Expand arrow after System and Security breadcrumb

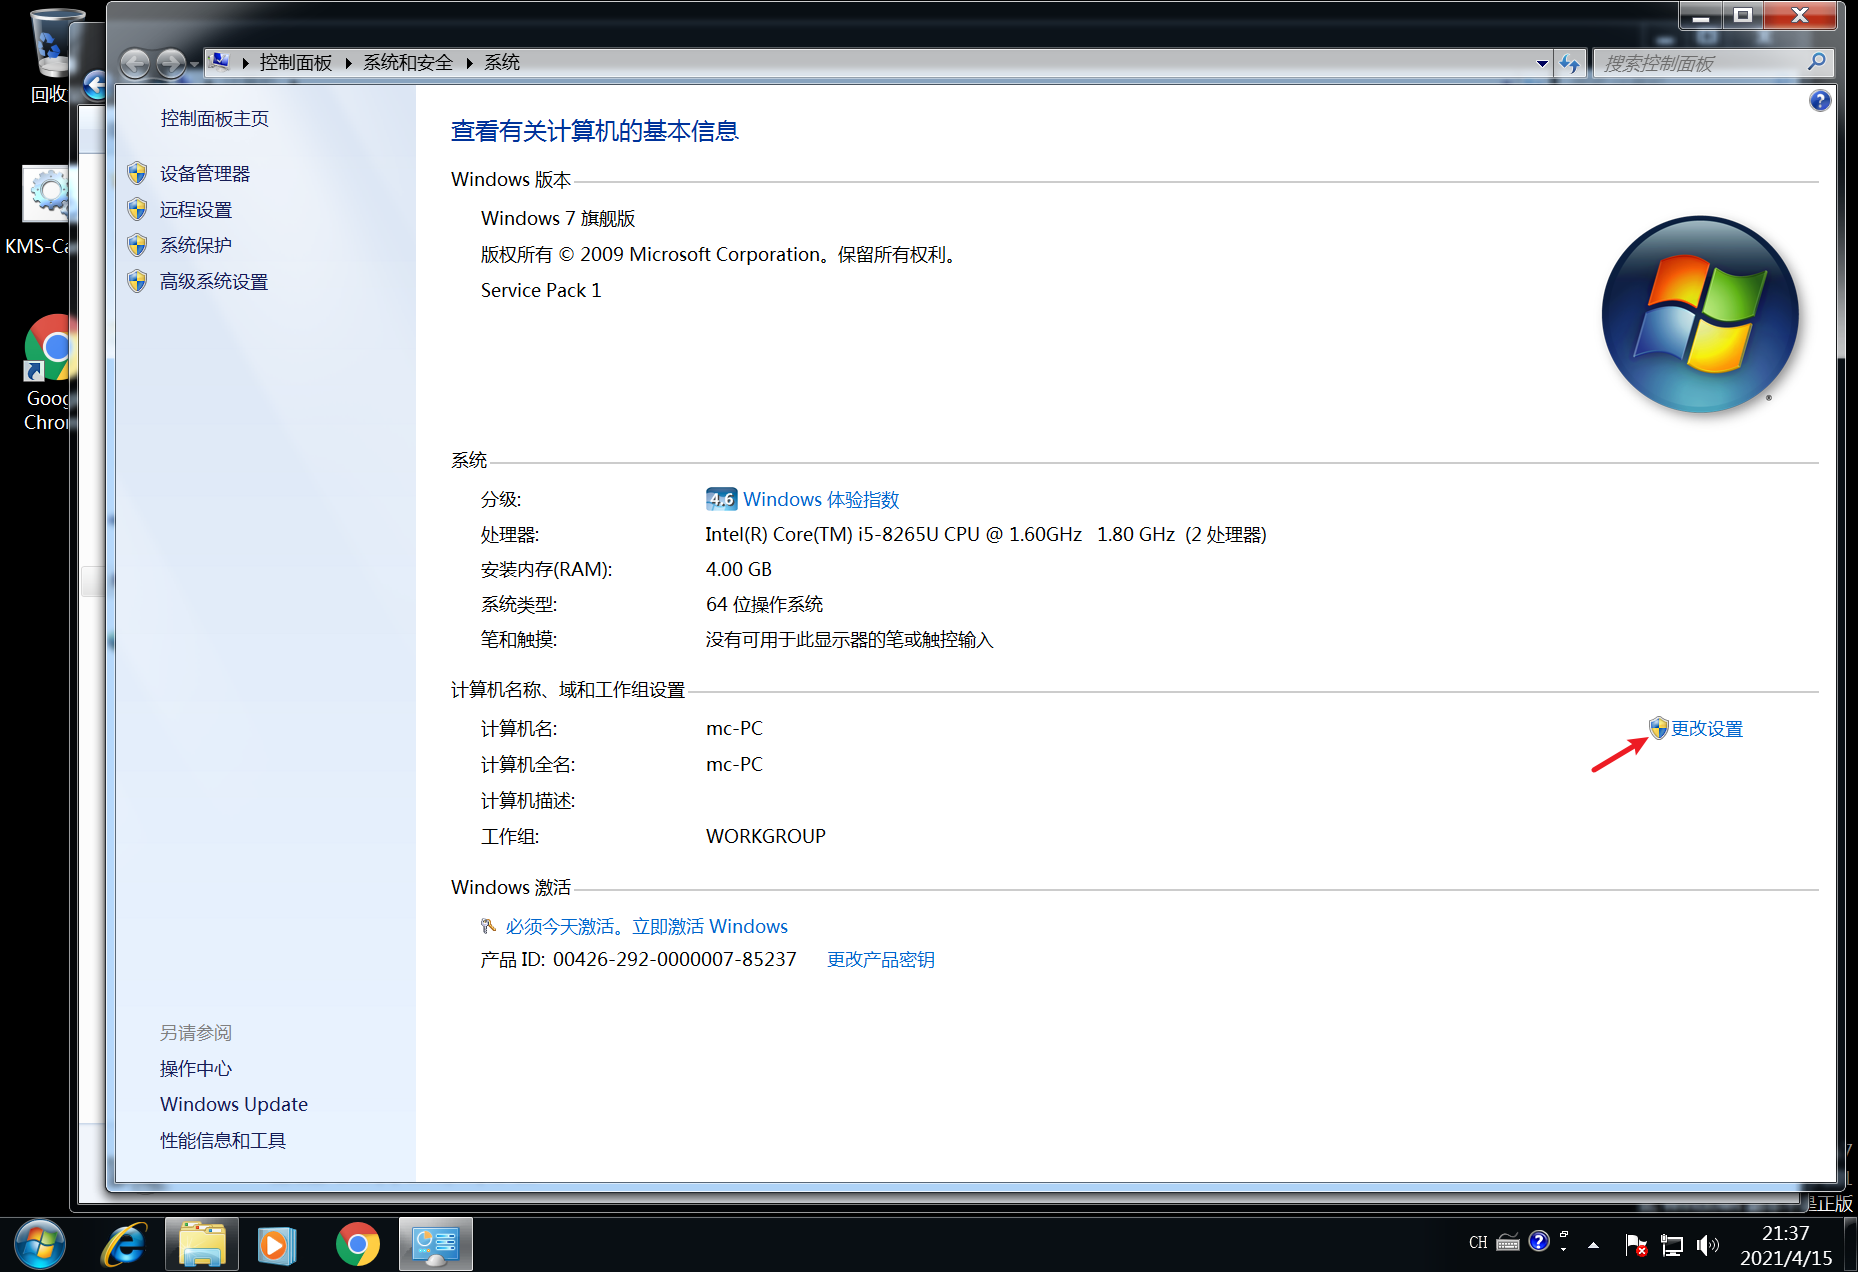(x=469, y=63)
